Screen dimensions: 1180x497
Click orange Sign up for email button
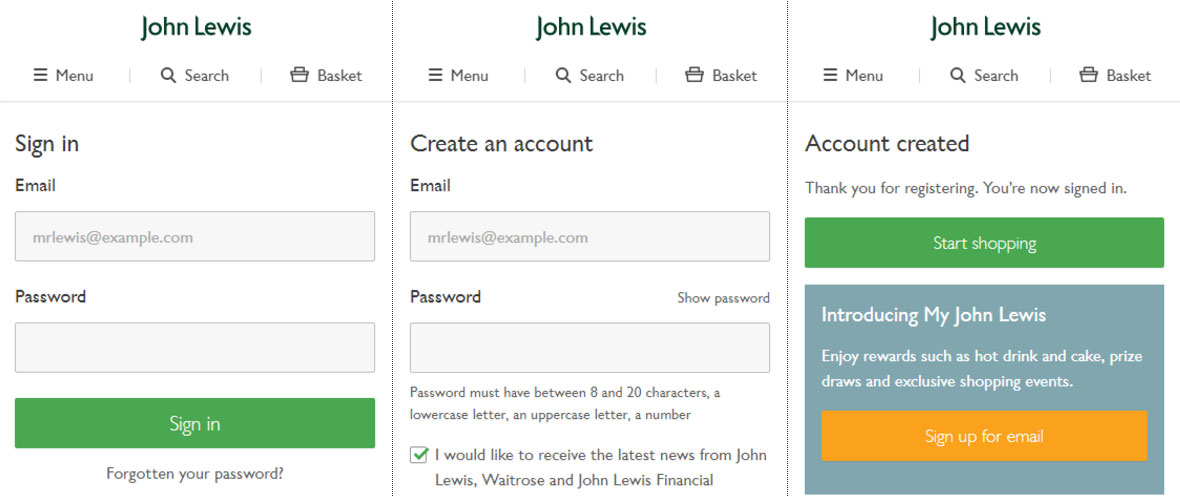point(984,436)
